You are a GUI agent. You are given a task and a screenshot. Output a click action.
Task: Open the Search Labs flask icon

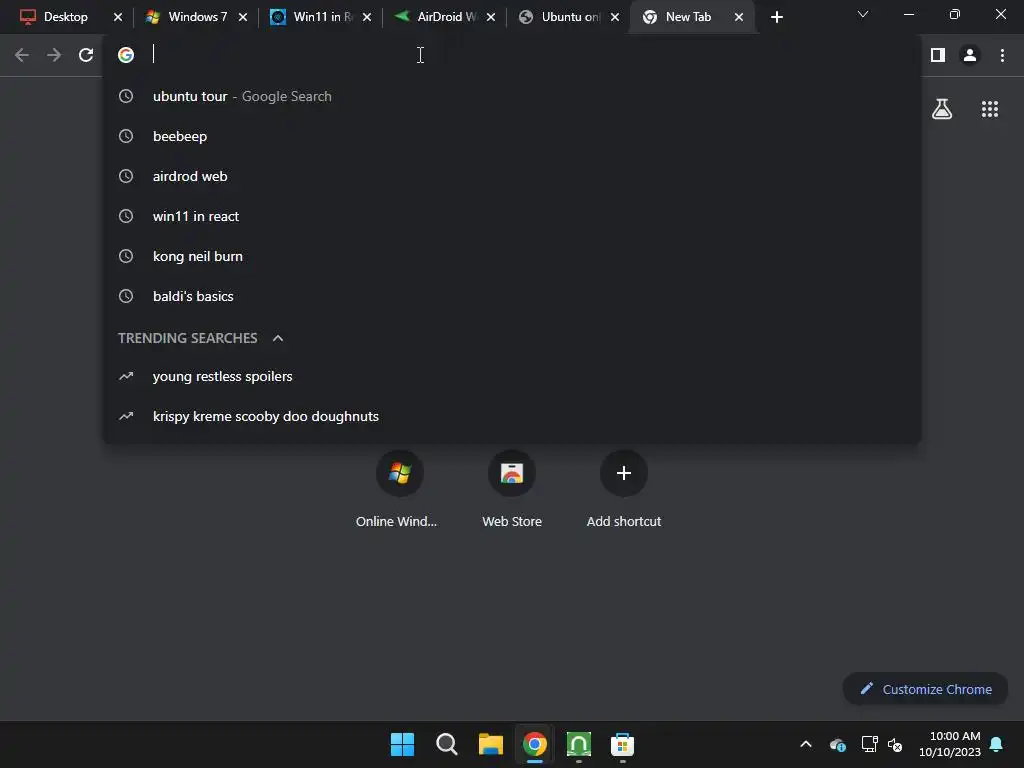pos(942,109)
